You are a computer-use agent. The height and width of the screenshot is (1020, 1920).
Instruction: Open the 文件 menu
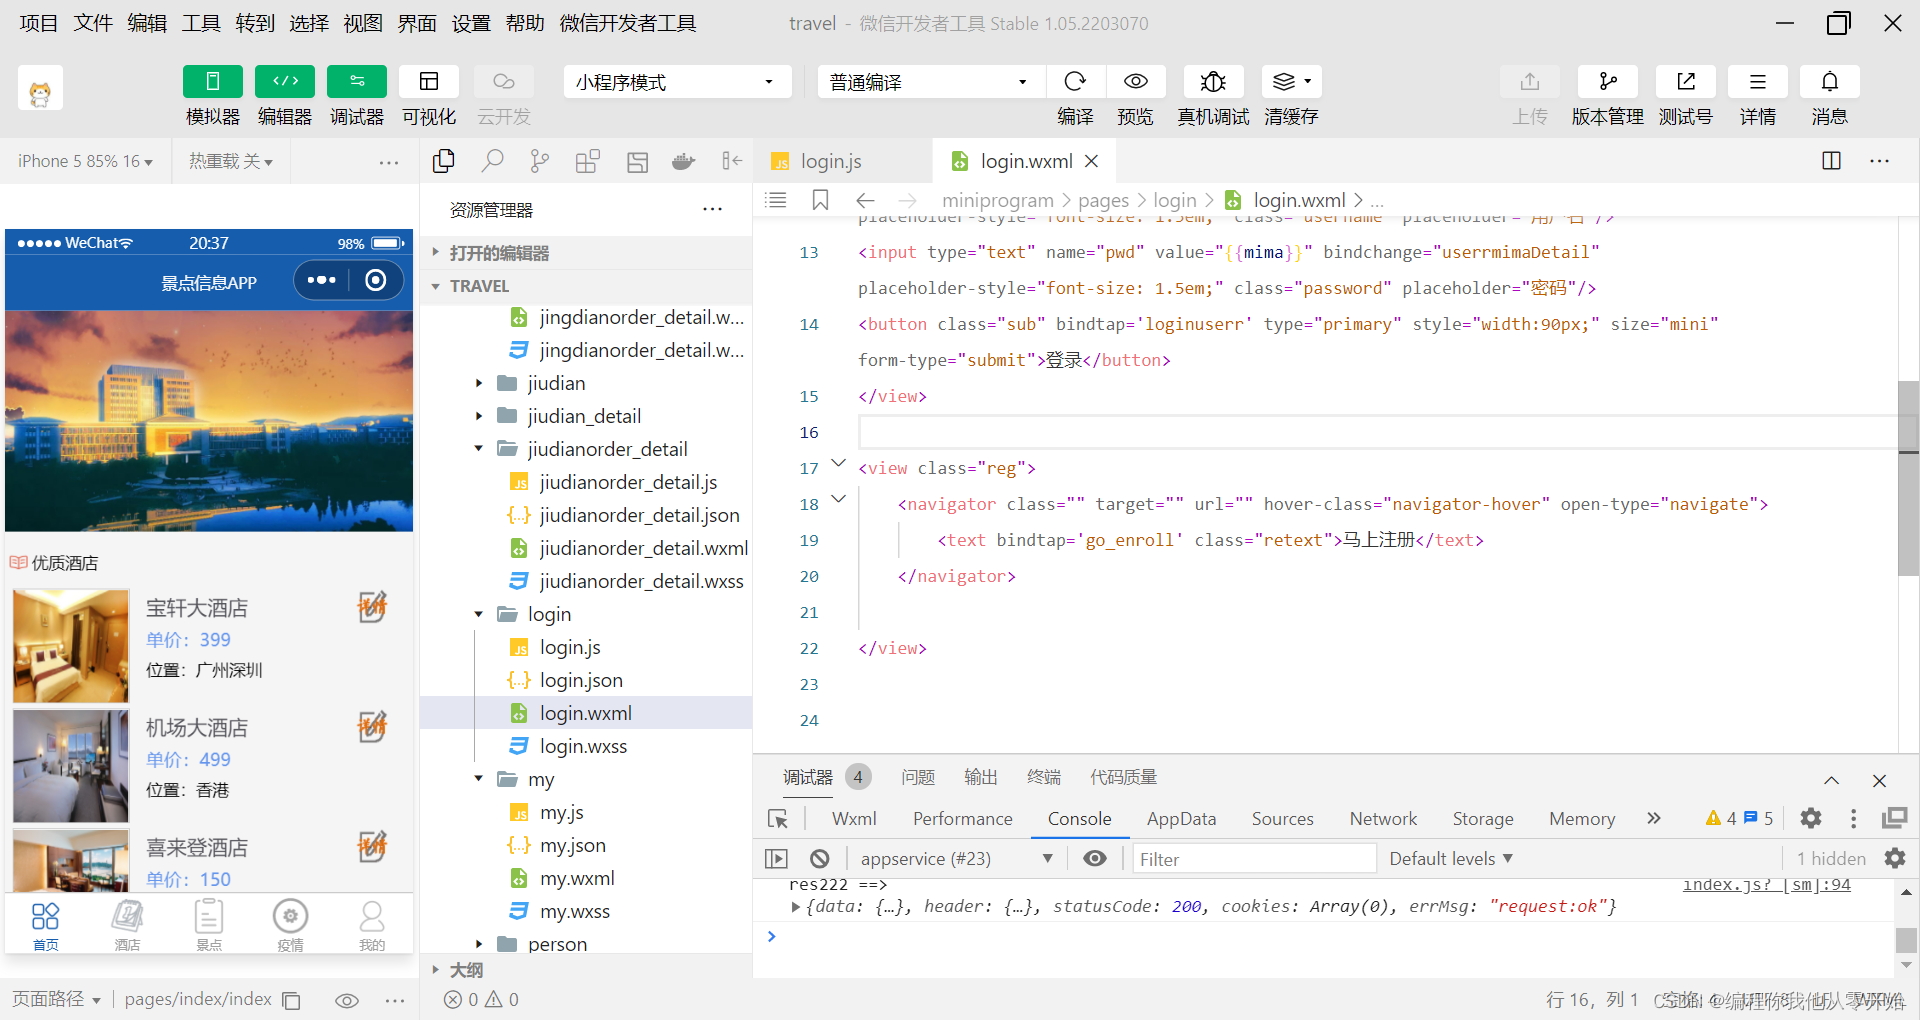tap(93, 23)
